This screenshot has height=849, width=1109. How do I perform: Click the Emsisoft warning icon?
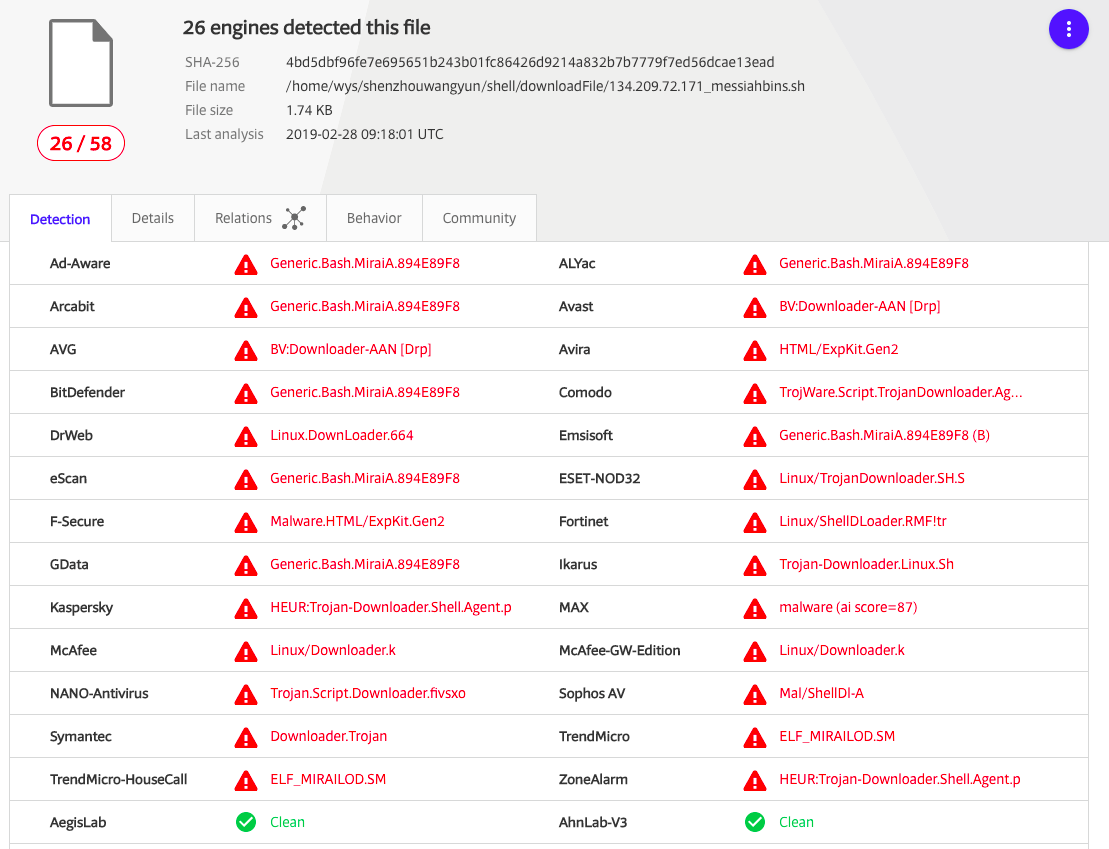point(755,437)
